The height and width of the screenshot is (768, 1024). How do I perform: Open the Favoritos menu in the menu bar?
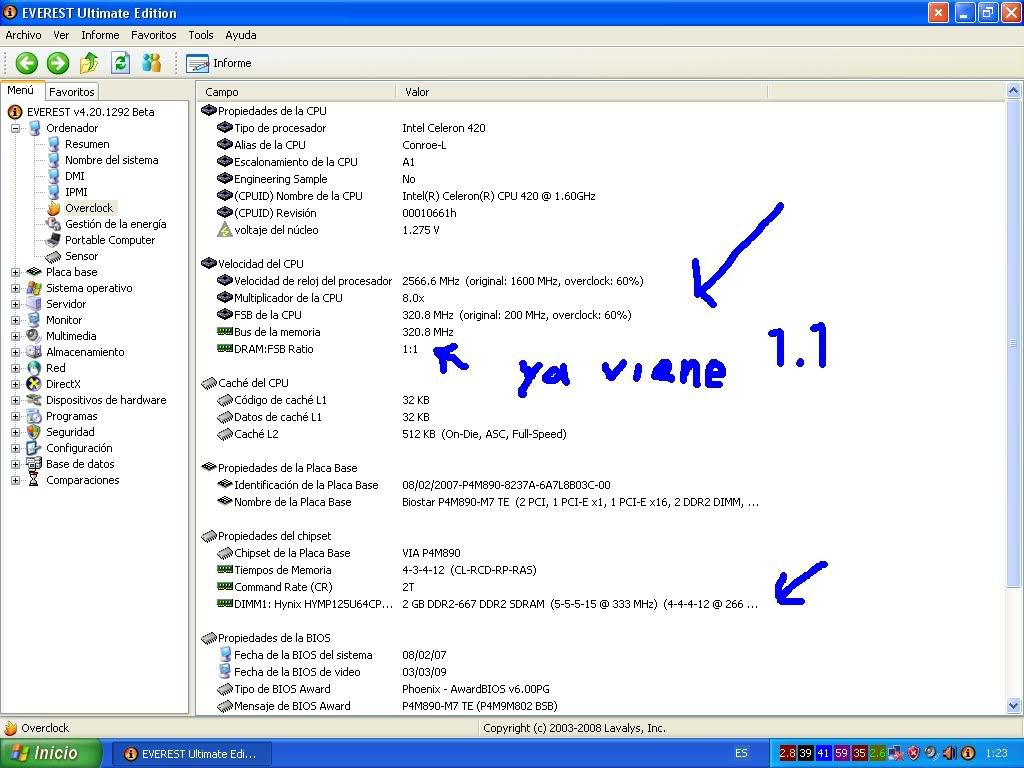tap(153, 35)
